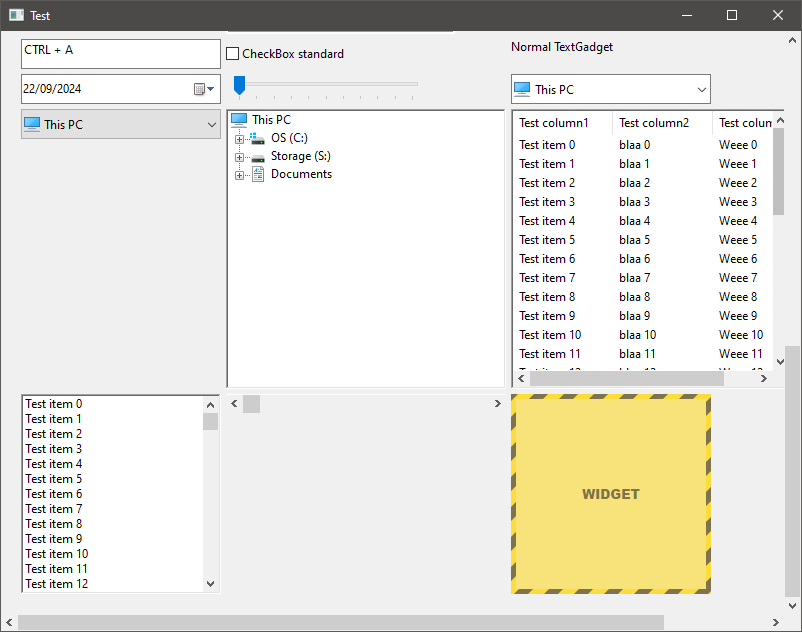Viewport: 802px width, 632px height.
Task: Click the blaa 9 cell
Action: click(634, 316)
